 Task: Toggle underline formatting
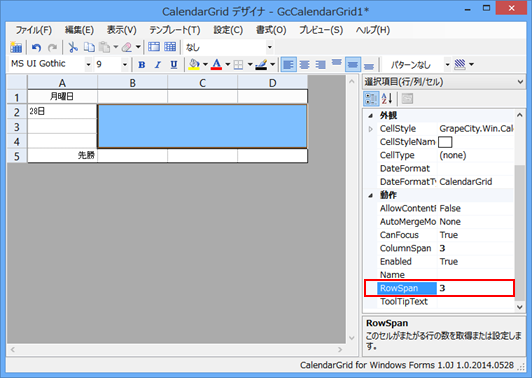click(x=174, y=64)
